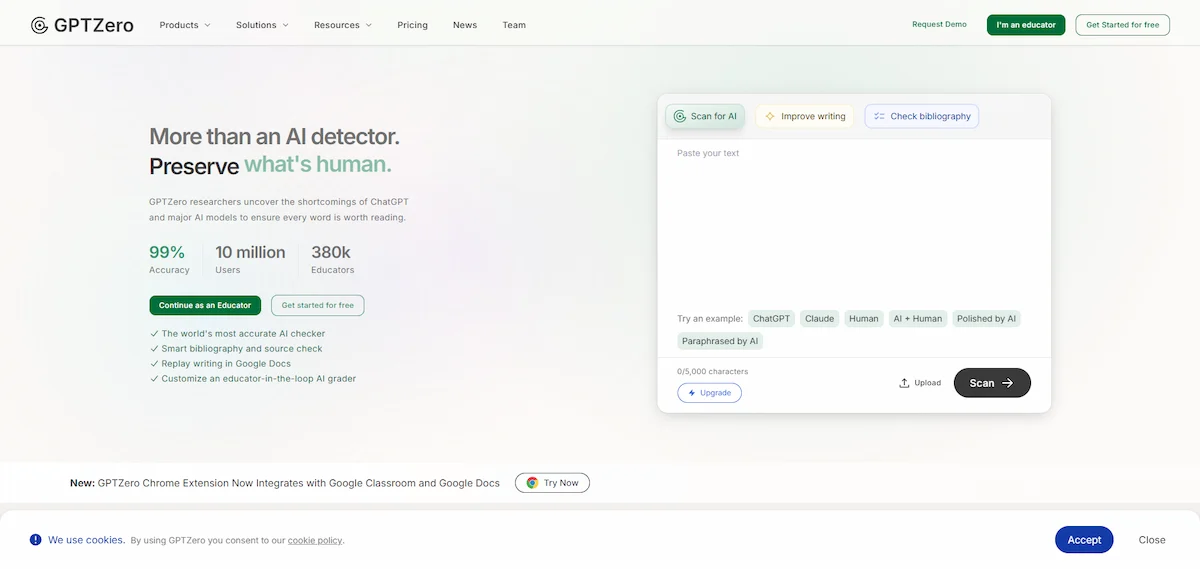
Task: Click Continue as an Educator button
Action: [205, 305]
